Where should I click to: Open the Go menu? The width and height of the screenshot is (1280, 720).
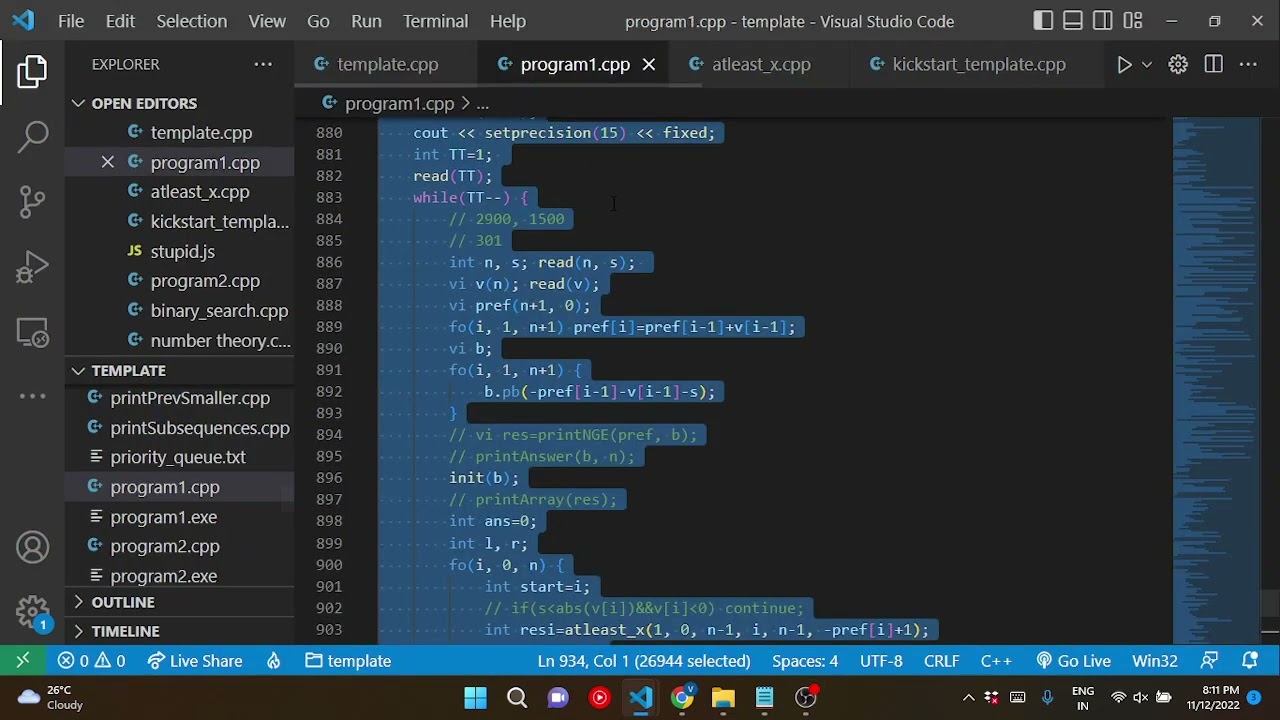pyautogui.click(x=318, y=21)
